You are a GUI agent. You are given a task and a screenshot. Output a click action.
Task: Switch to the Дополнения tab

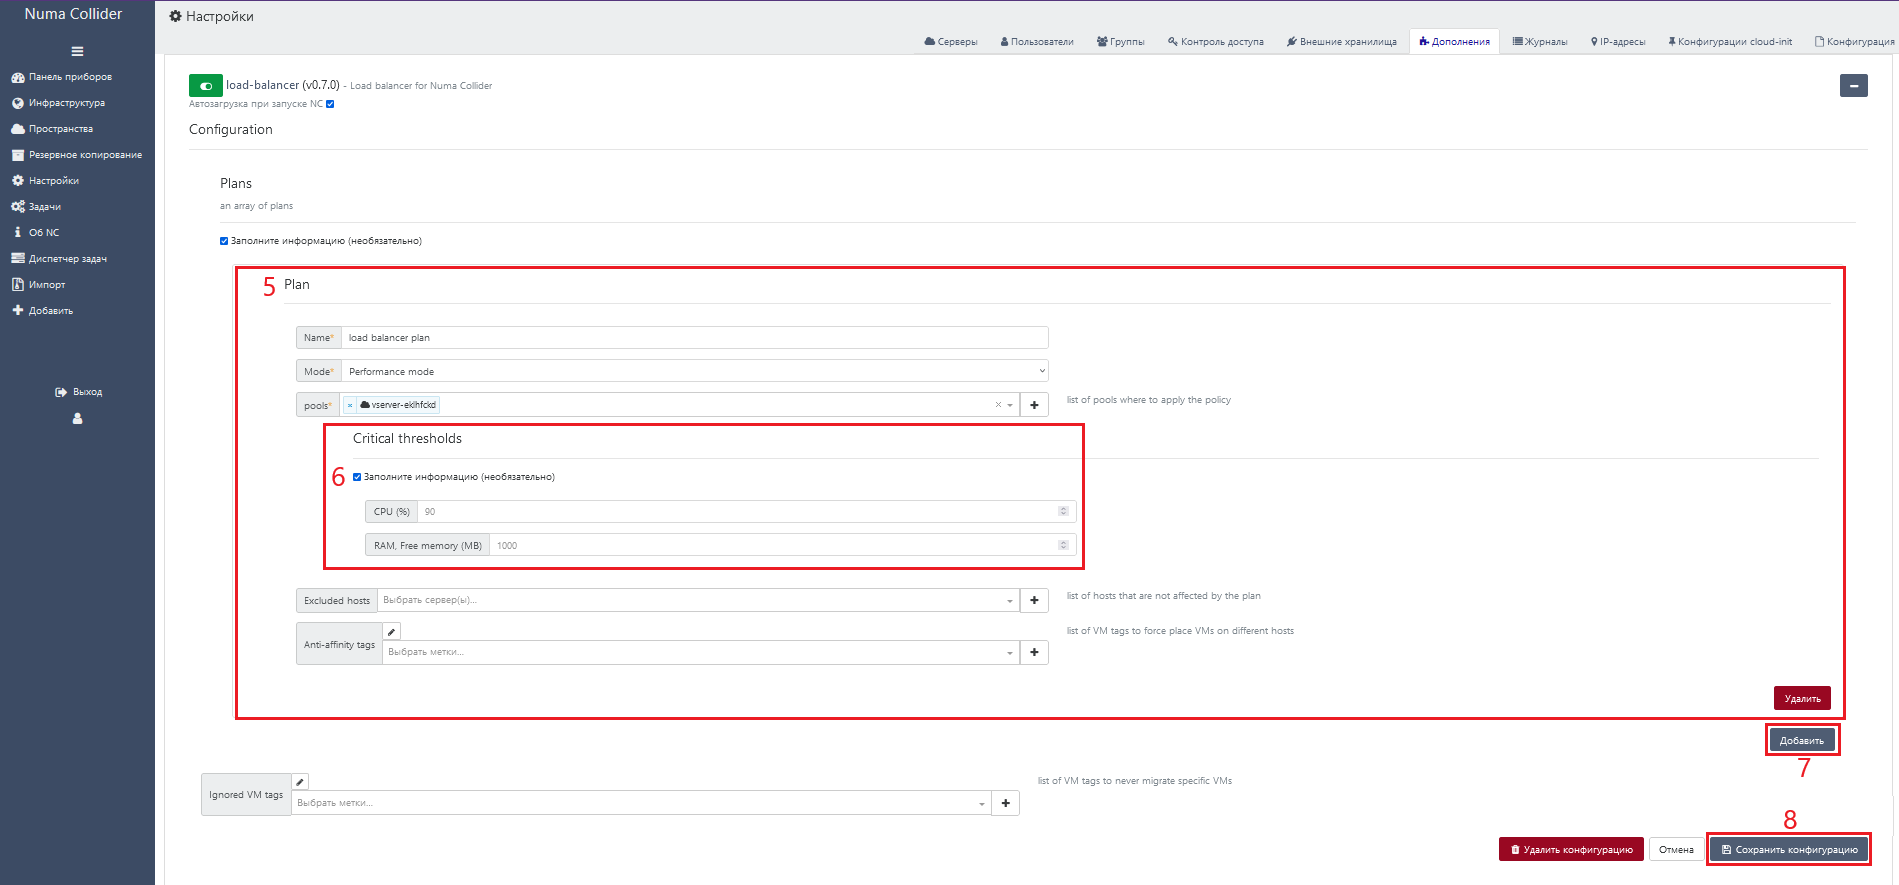1454,42
